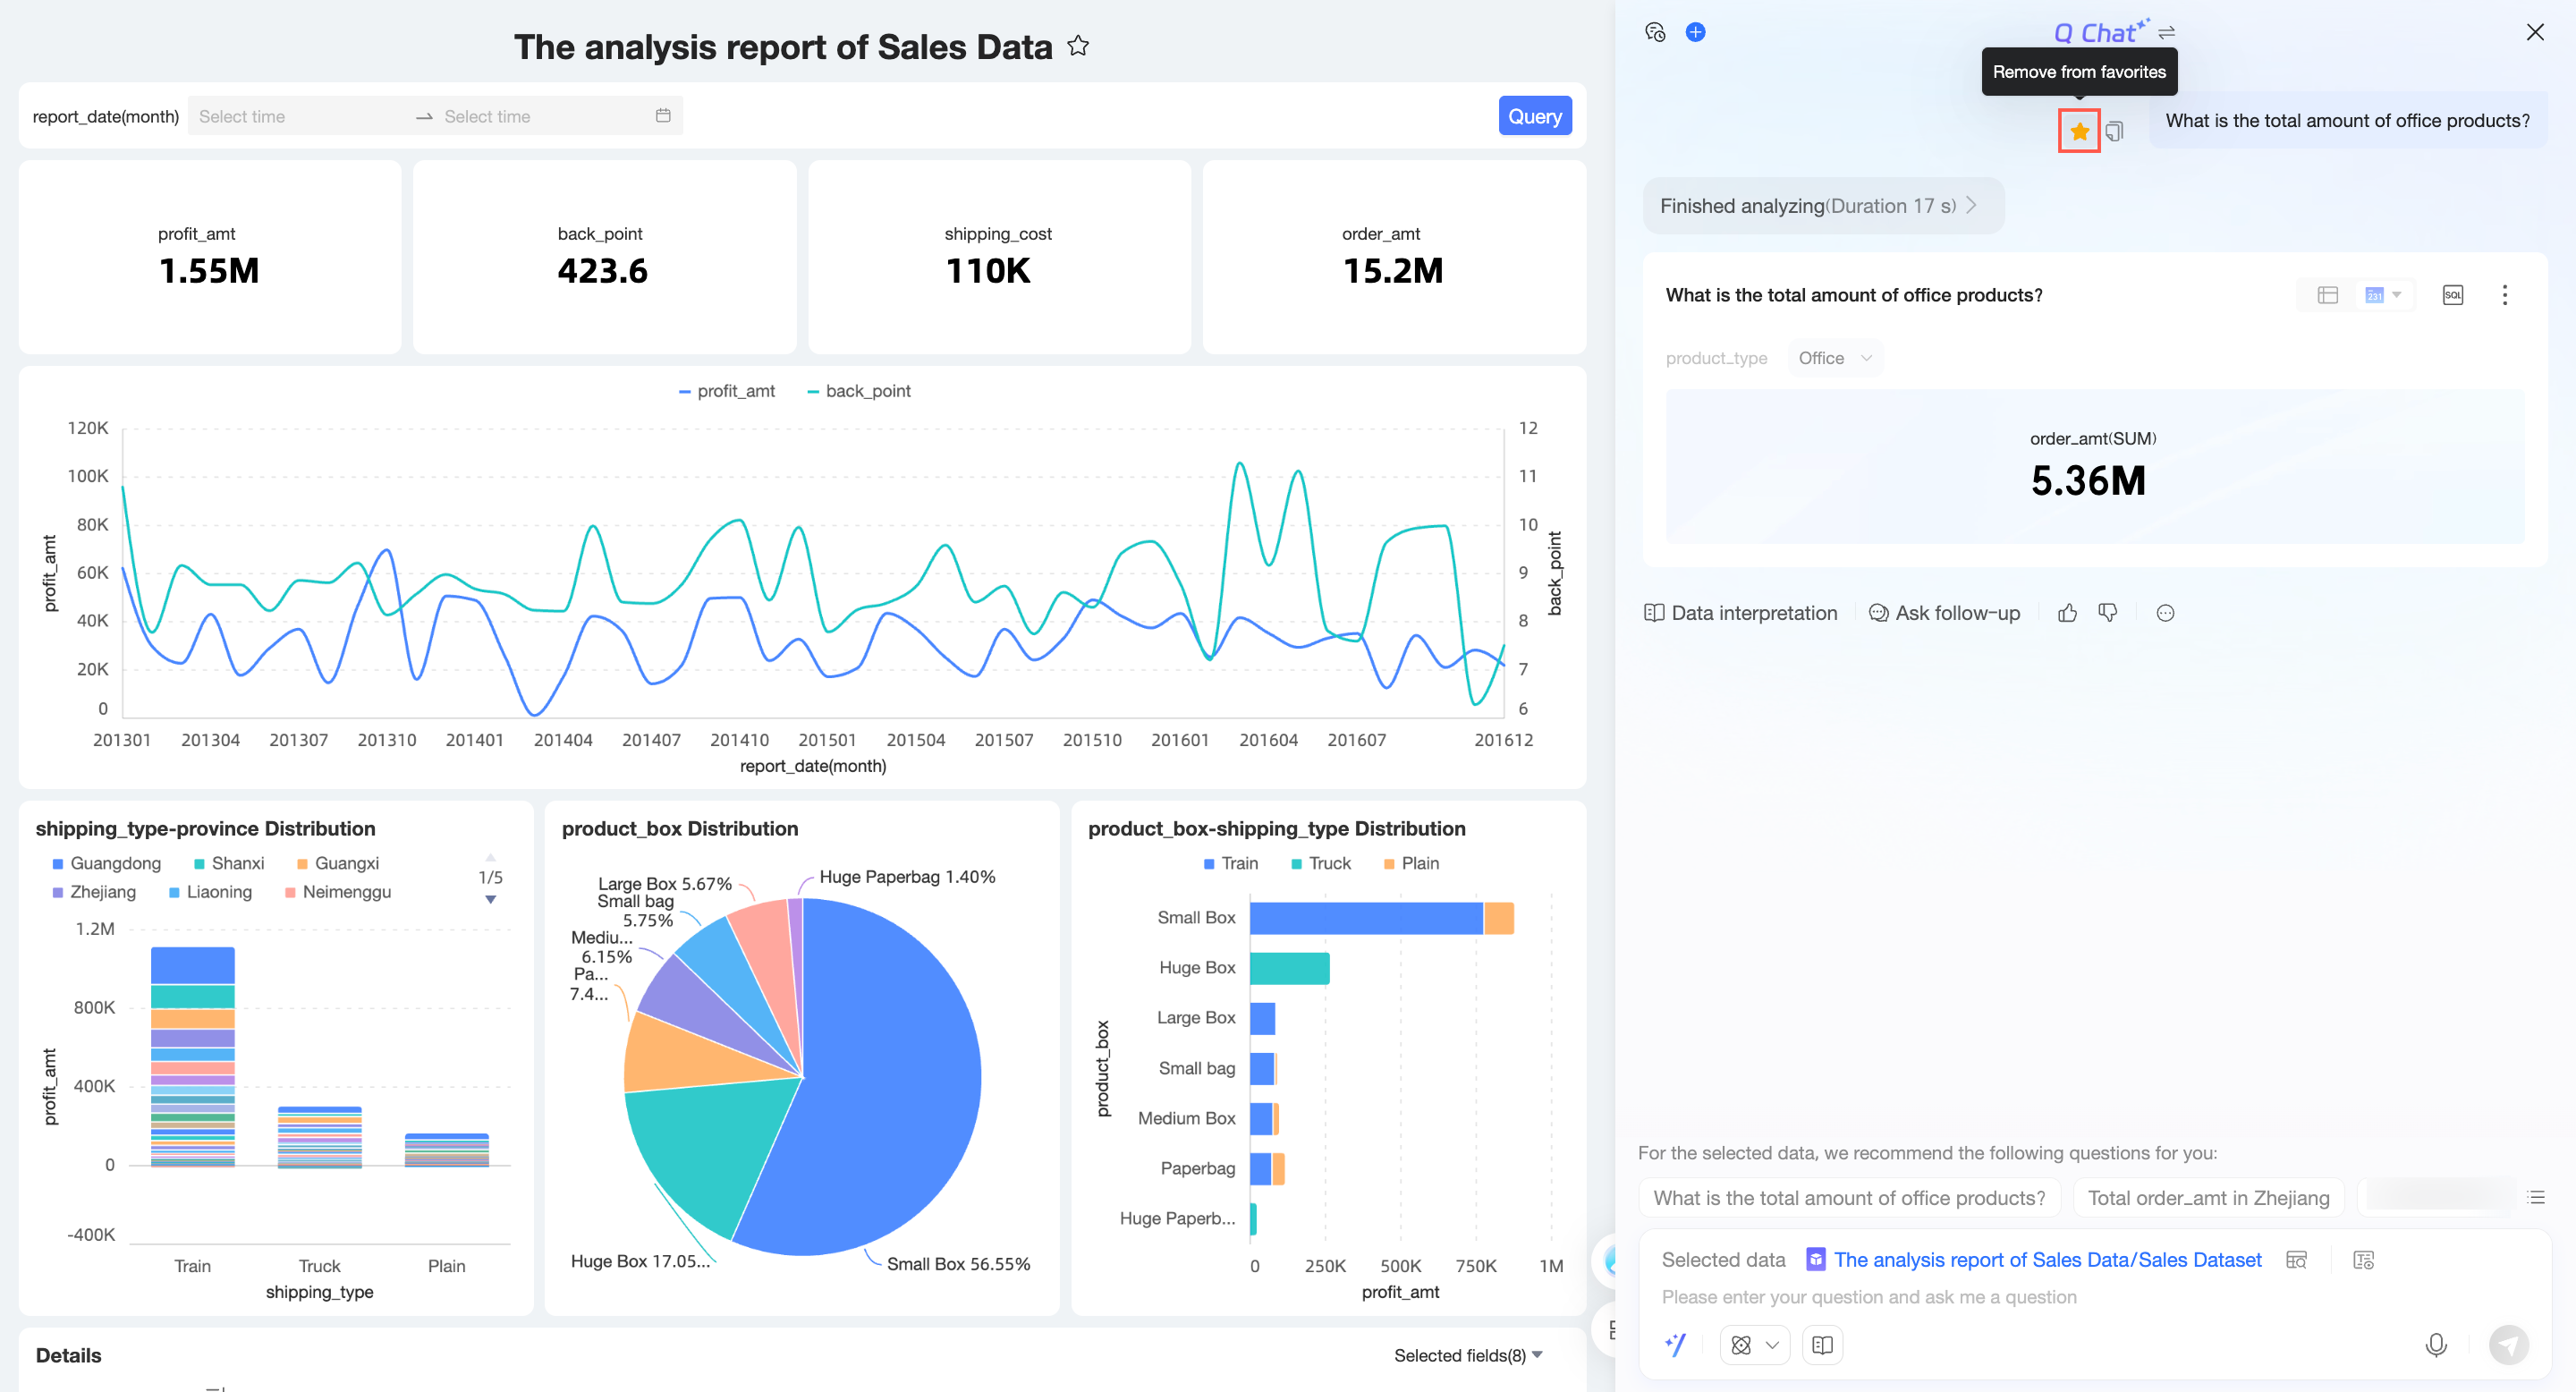The image size is (2576, 1392).
Task: Start a new chat with the plus icon
Action: tap(1695, 32)
